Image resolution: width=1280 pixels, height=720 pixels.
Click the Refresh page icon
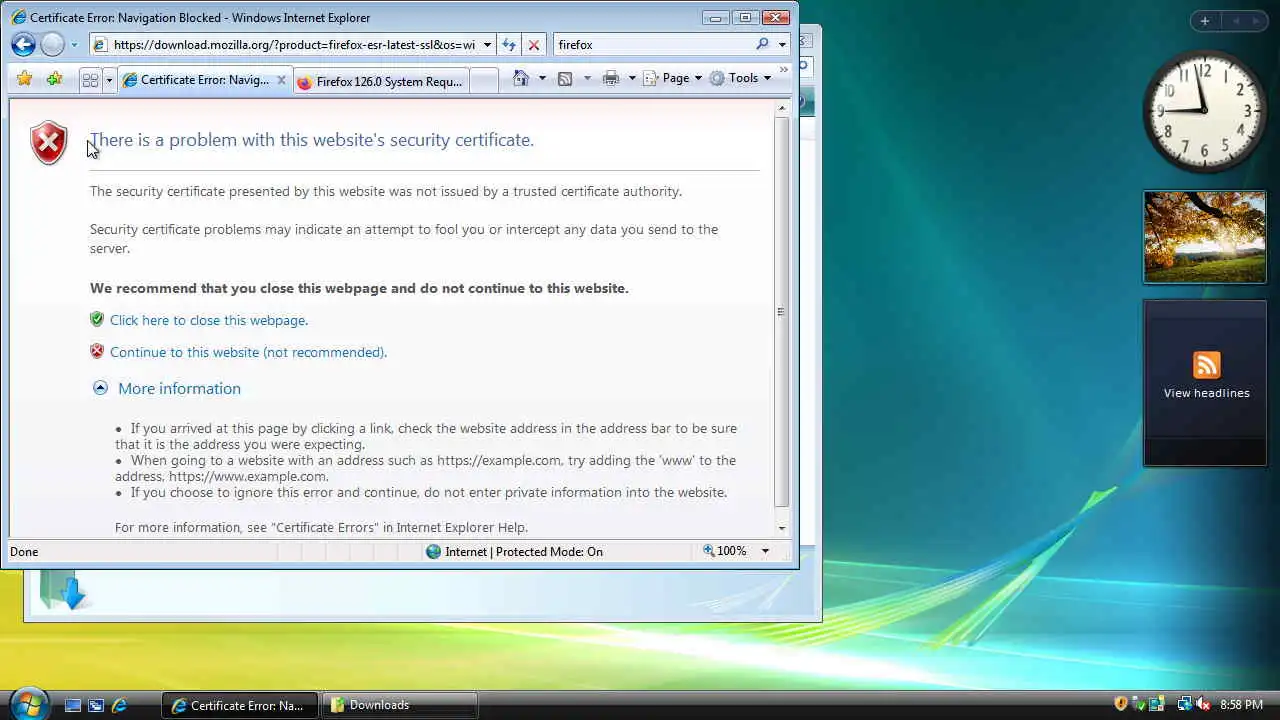point(509,45)
